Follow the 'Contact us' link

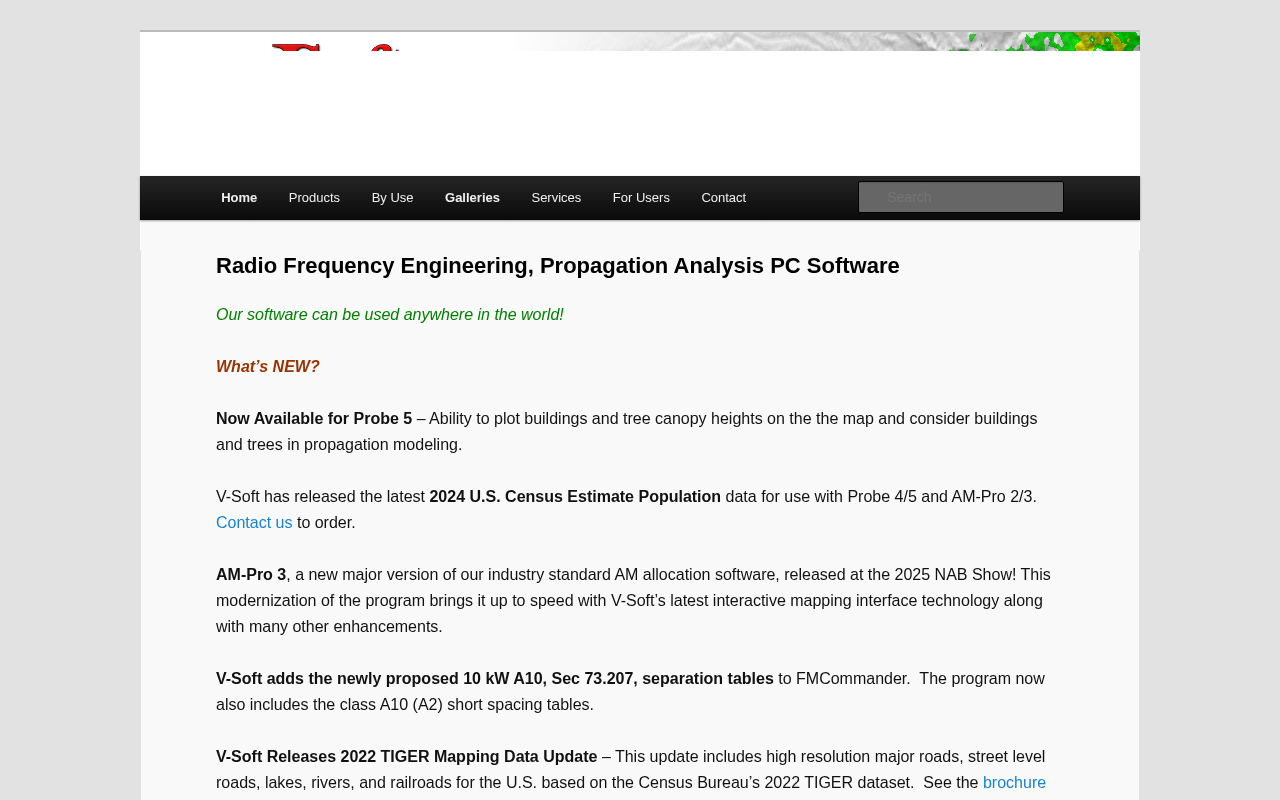point(254,523)
